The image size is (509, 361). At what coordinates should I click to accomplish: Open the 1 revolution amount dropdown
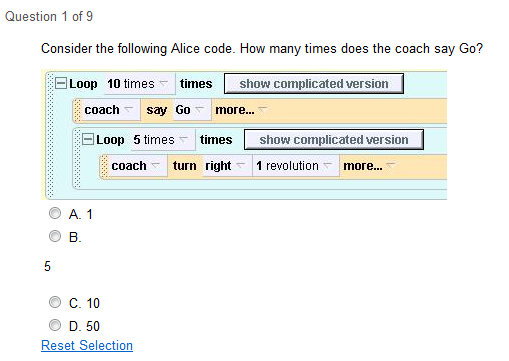[x=328, y=165]
